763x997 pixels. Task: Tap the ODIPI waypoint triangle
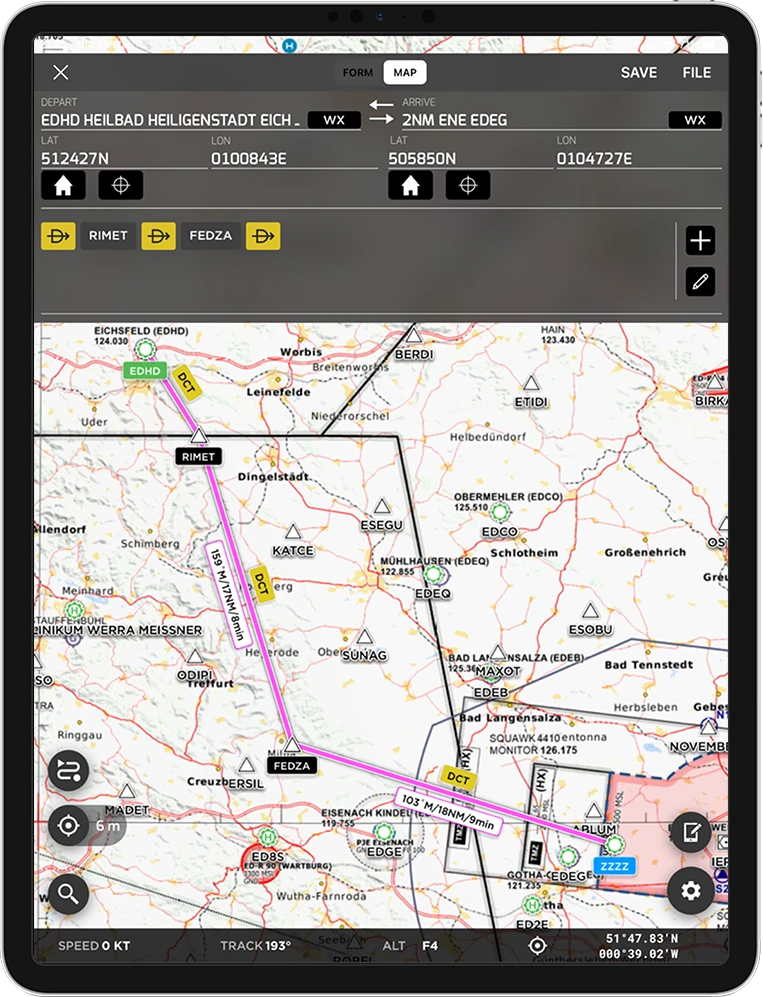pos(195,656)
